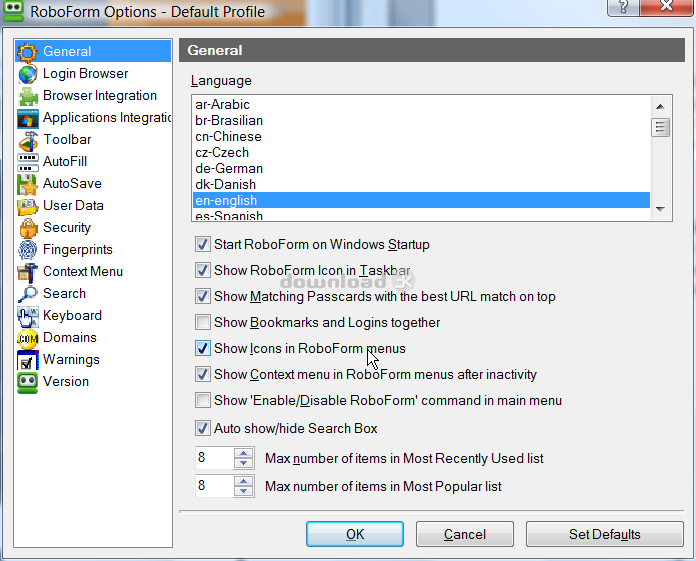
Task: Click the AutoSave disk star icon
Action: [28, 184]
